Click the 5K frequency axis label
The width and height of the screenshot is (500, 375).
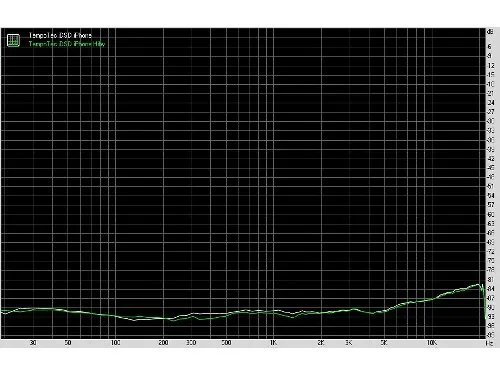(384, 343)
